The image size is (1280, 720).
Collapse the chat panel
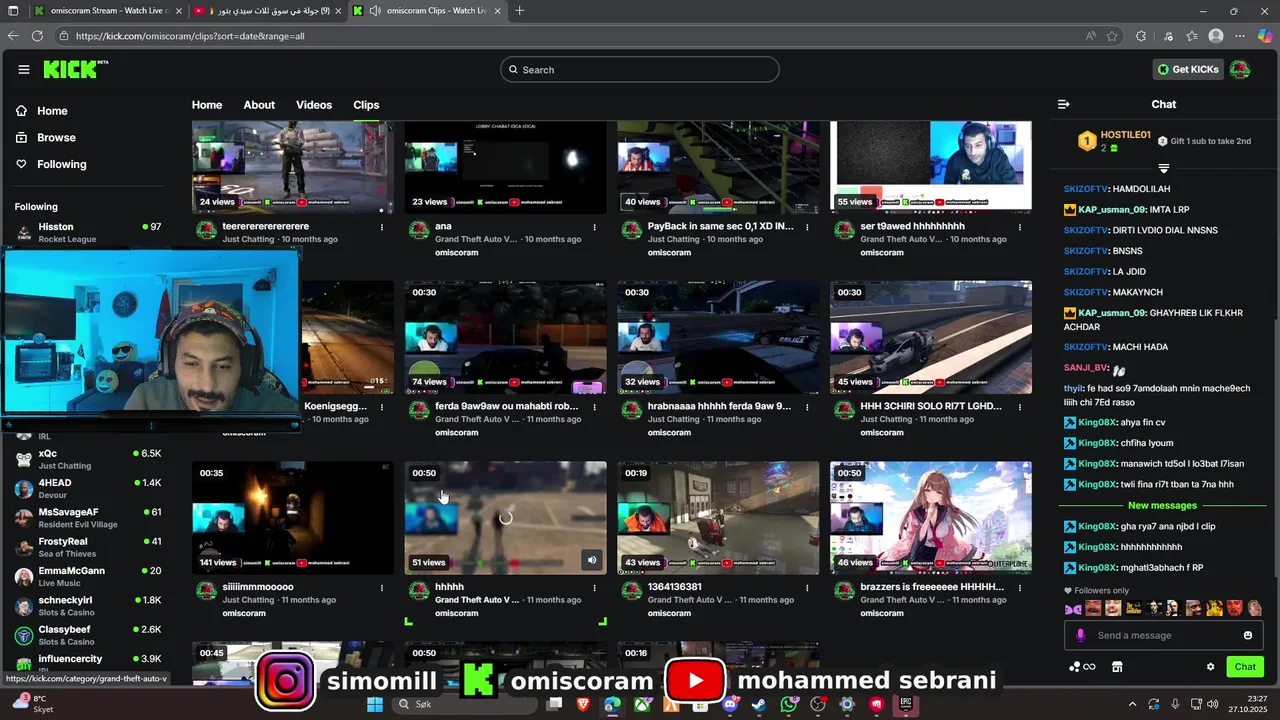point(1063,104)
